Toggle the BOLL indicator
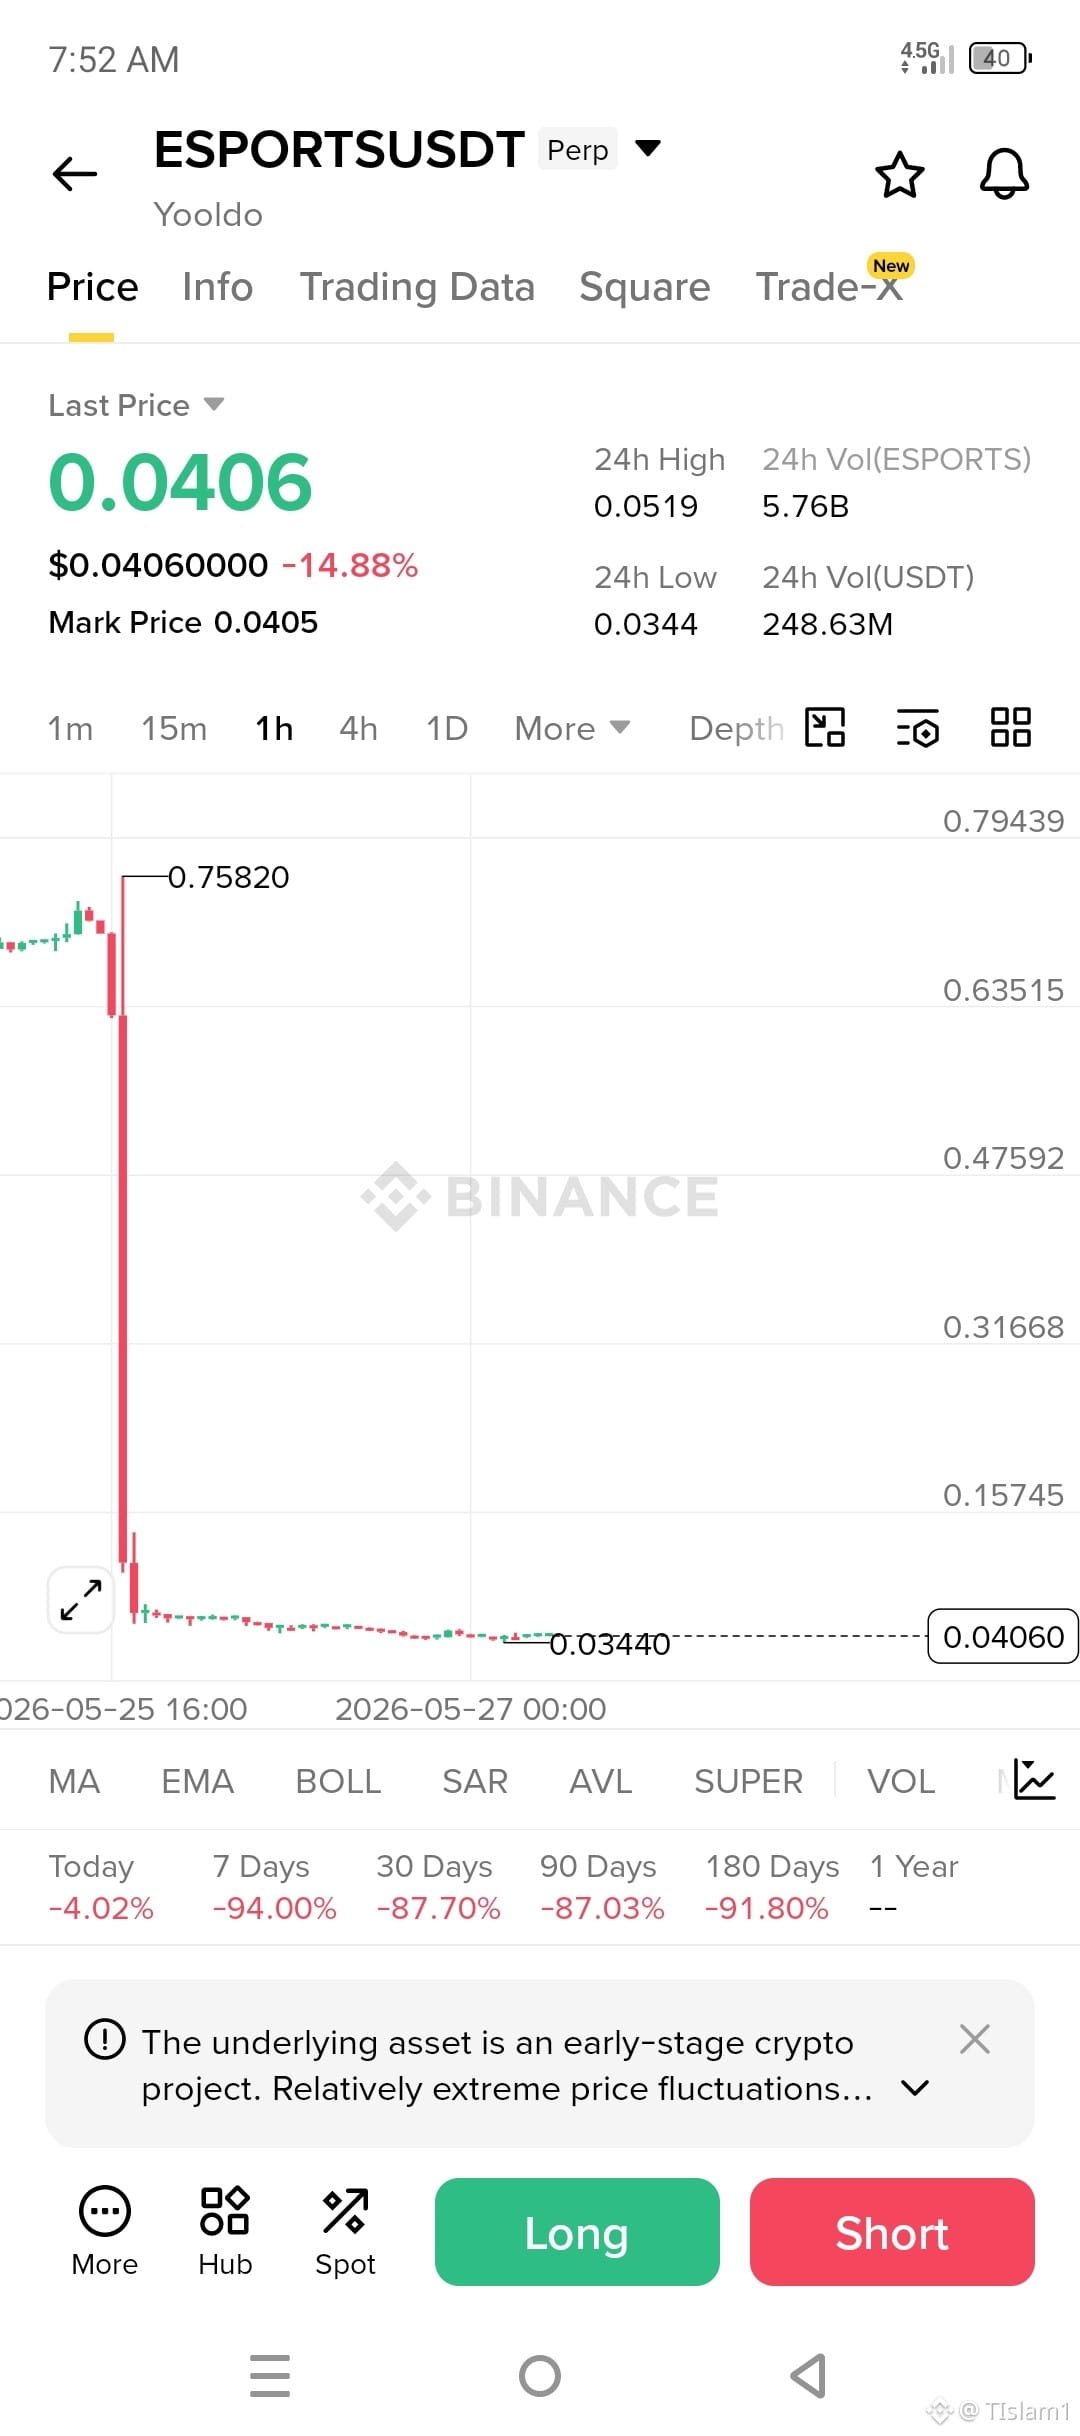 (x=338, y=1781)
